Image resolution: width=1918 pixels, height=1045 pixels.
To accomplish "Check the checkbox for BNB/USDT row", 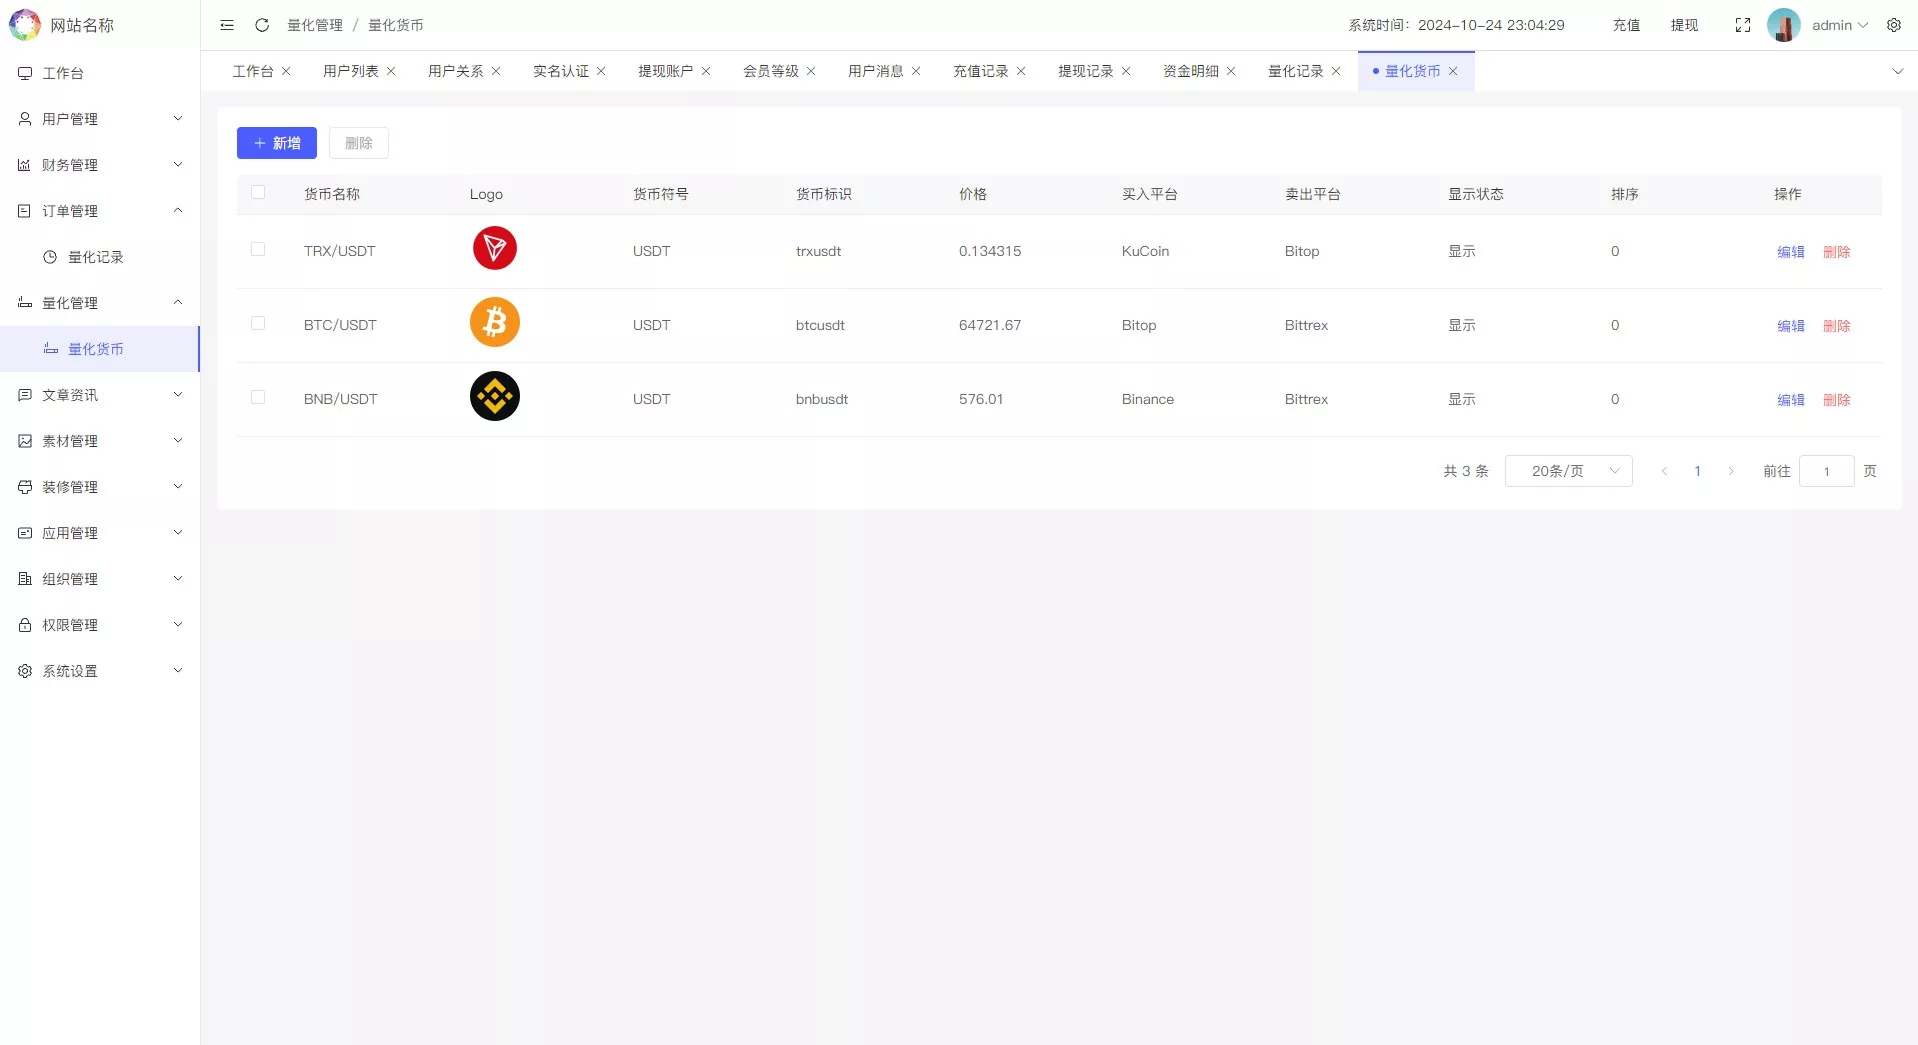I will pos(259,397).
